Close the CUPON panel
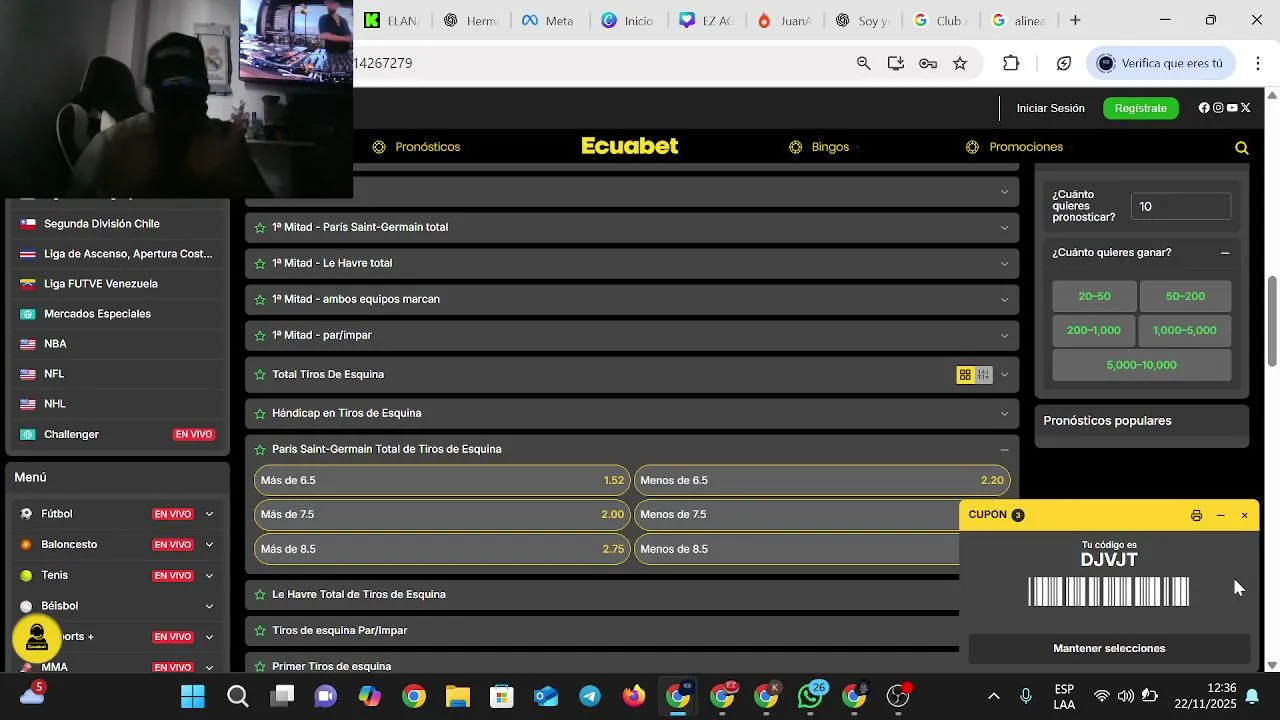The width and height of the screenshot is (1280, 720). 1245,516
